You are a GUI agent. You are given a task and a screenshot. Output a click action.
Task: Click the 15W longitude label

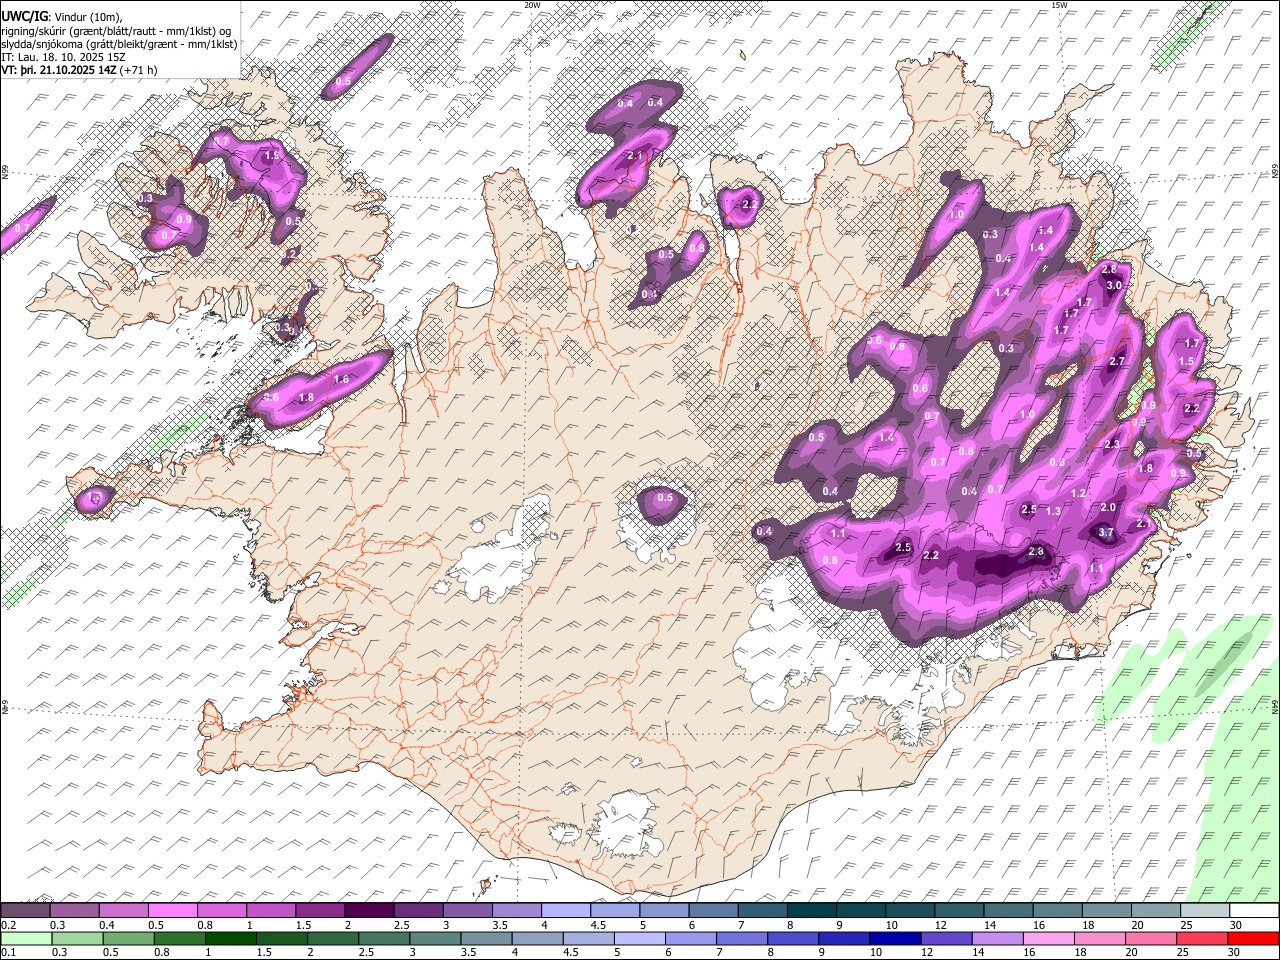(1060, 5)
